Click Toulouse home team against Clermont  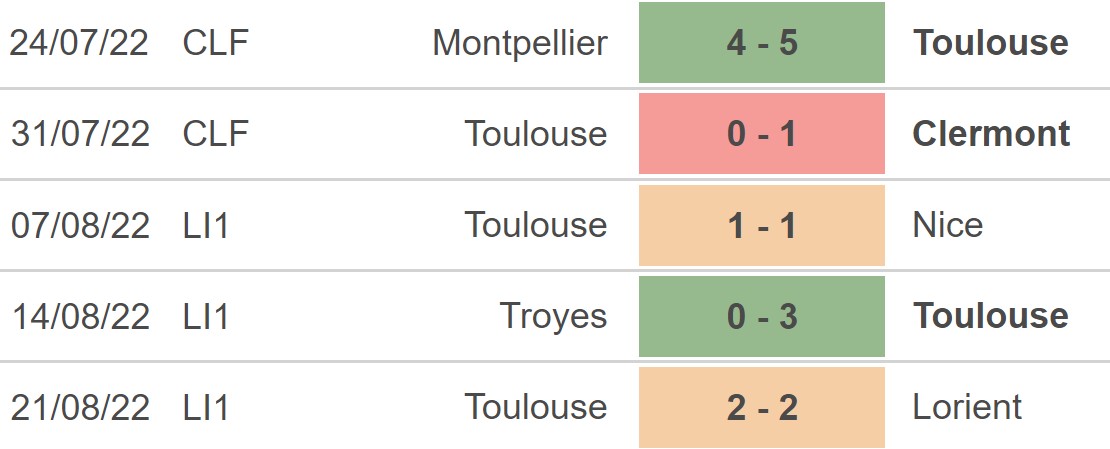pos(536,134)
